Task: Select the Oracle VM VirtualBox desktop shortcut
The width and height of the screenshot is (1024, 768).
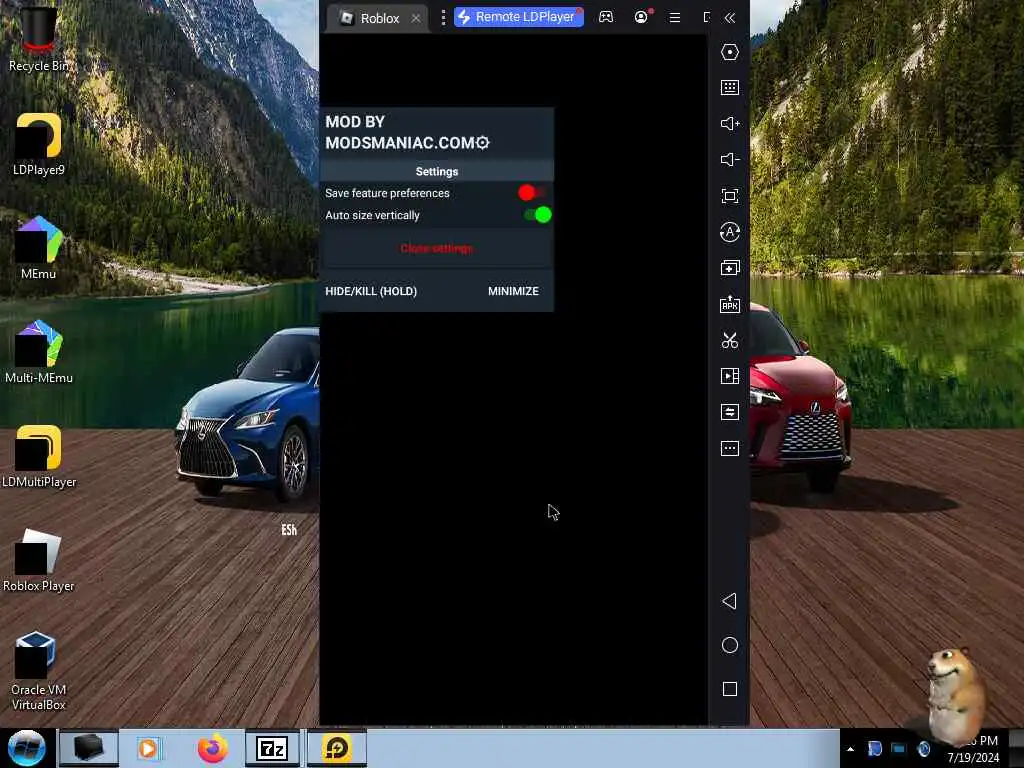Action: point(39,671)
